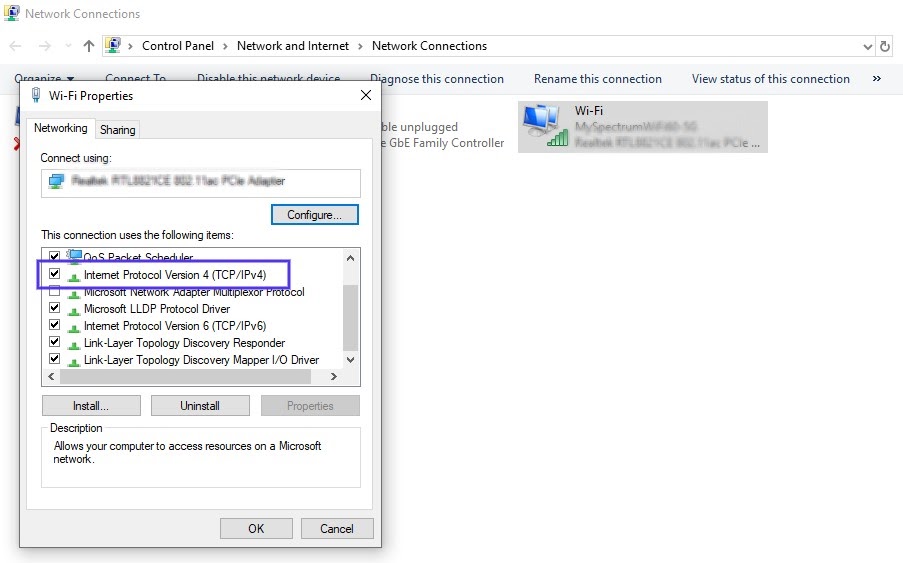The height and width of the screenshot is (563, 903).
Task: Click the scroll down arrow in items list
Action: (350, 360)
